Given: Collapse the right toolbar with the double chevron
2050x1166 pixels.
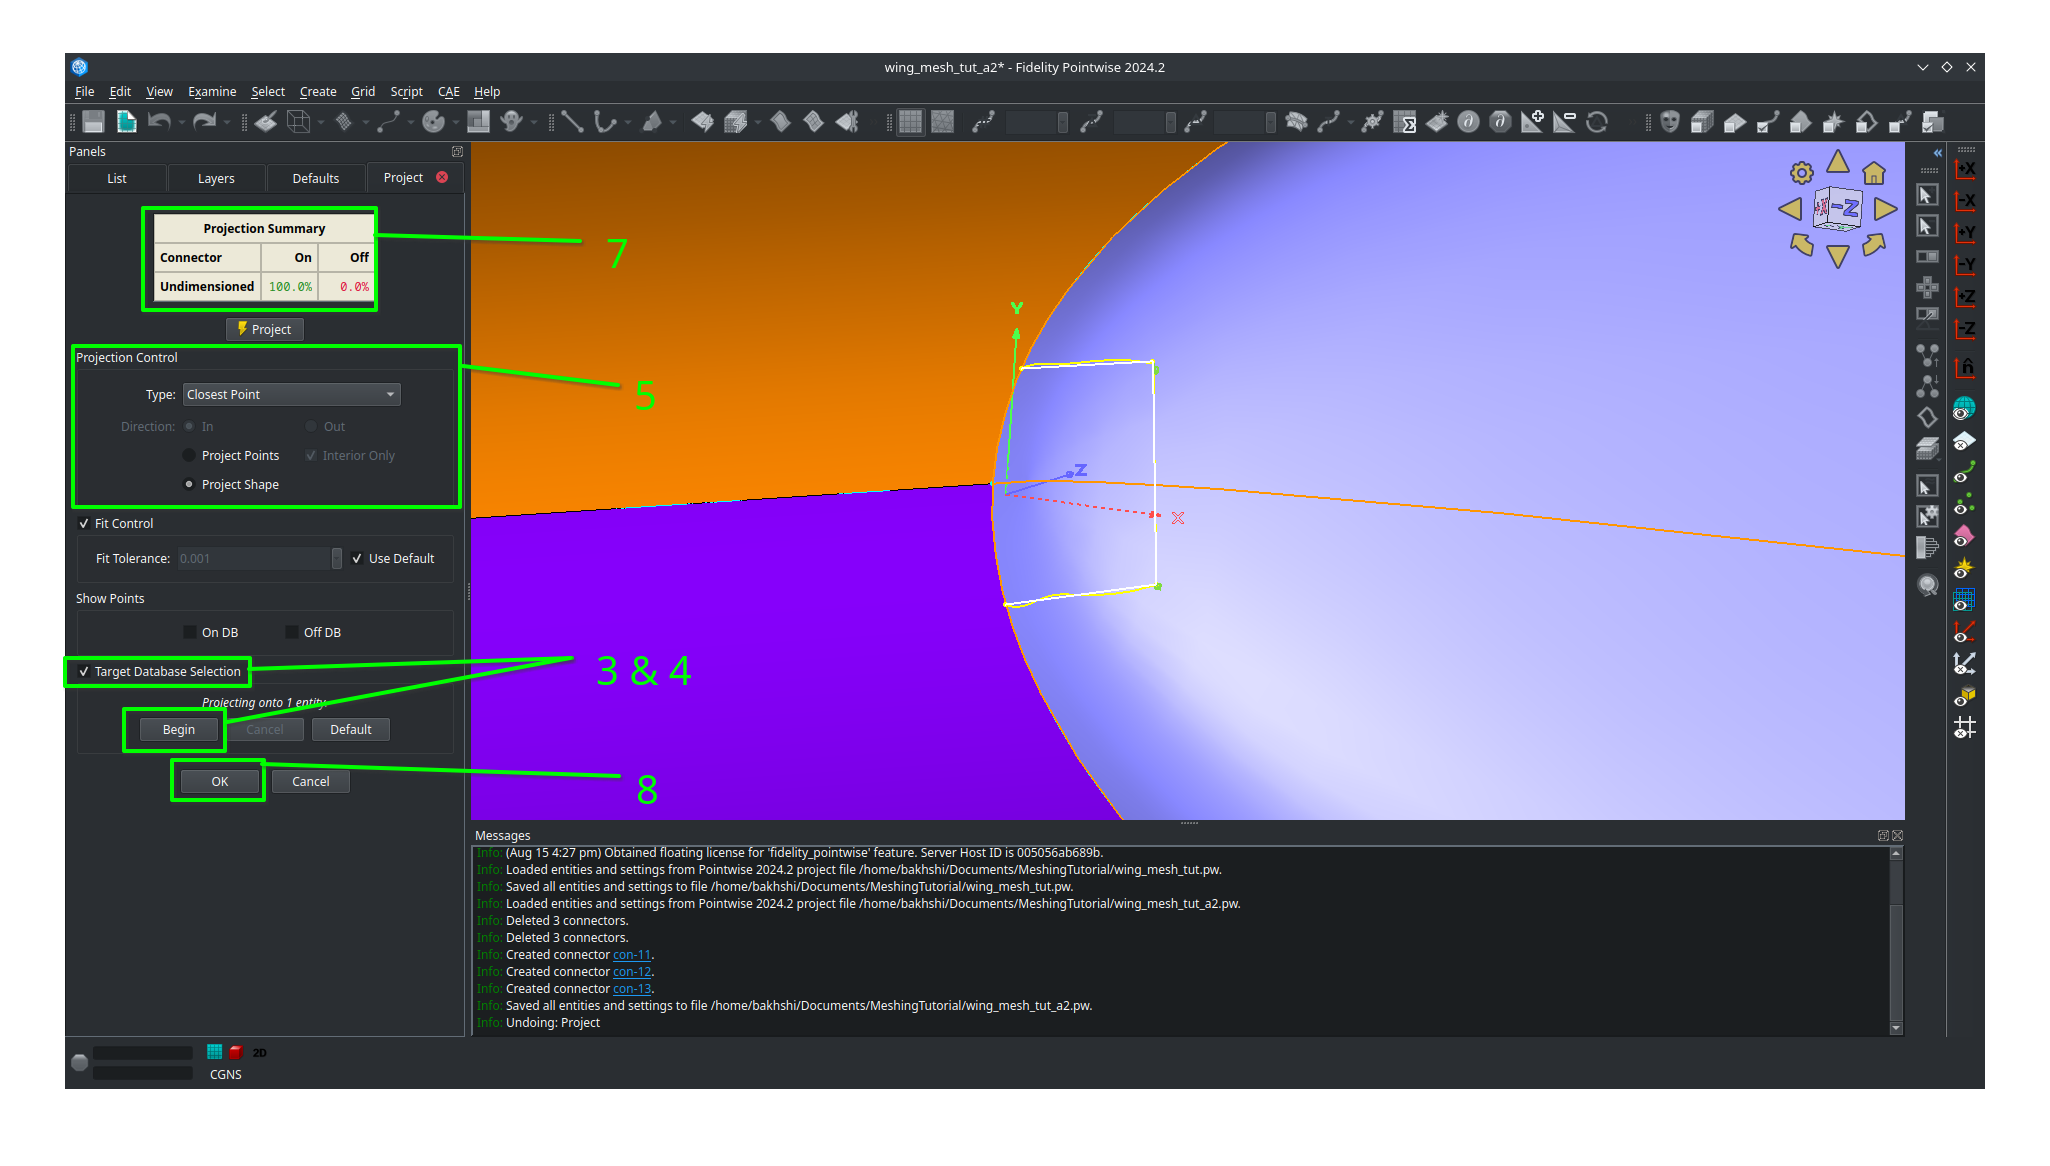Looking at the screenshot, I should tap(1938, 153).
